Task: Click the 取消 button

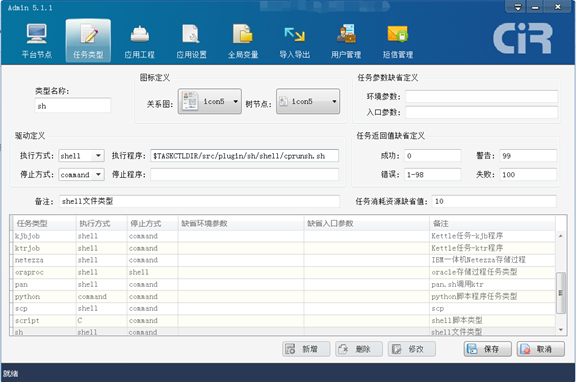Action: 541,349
